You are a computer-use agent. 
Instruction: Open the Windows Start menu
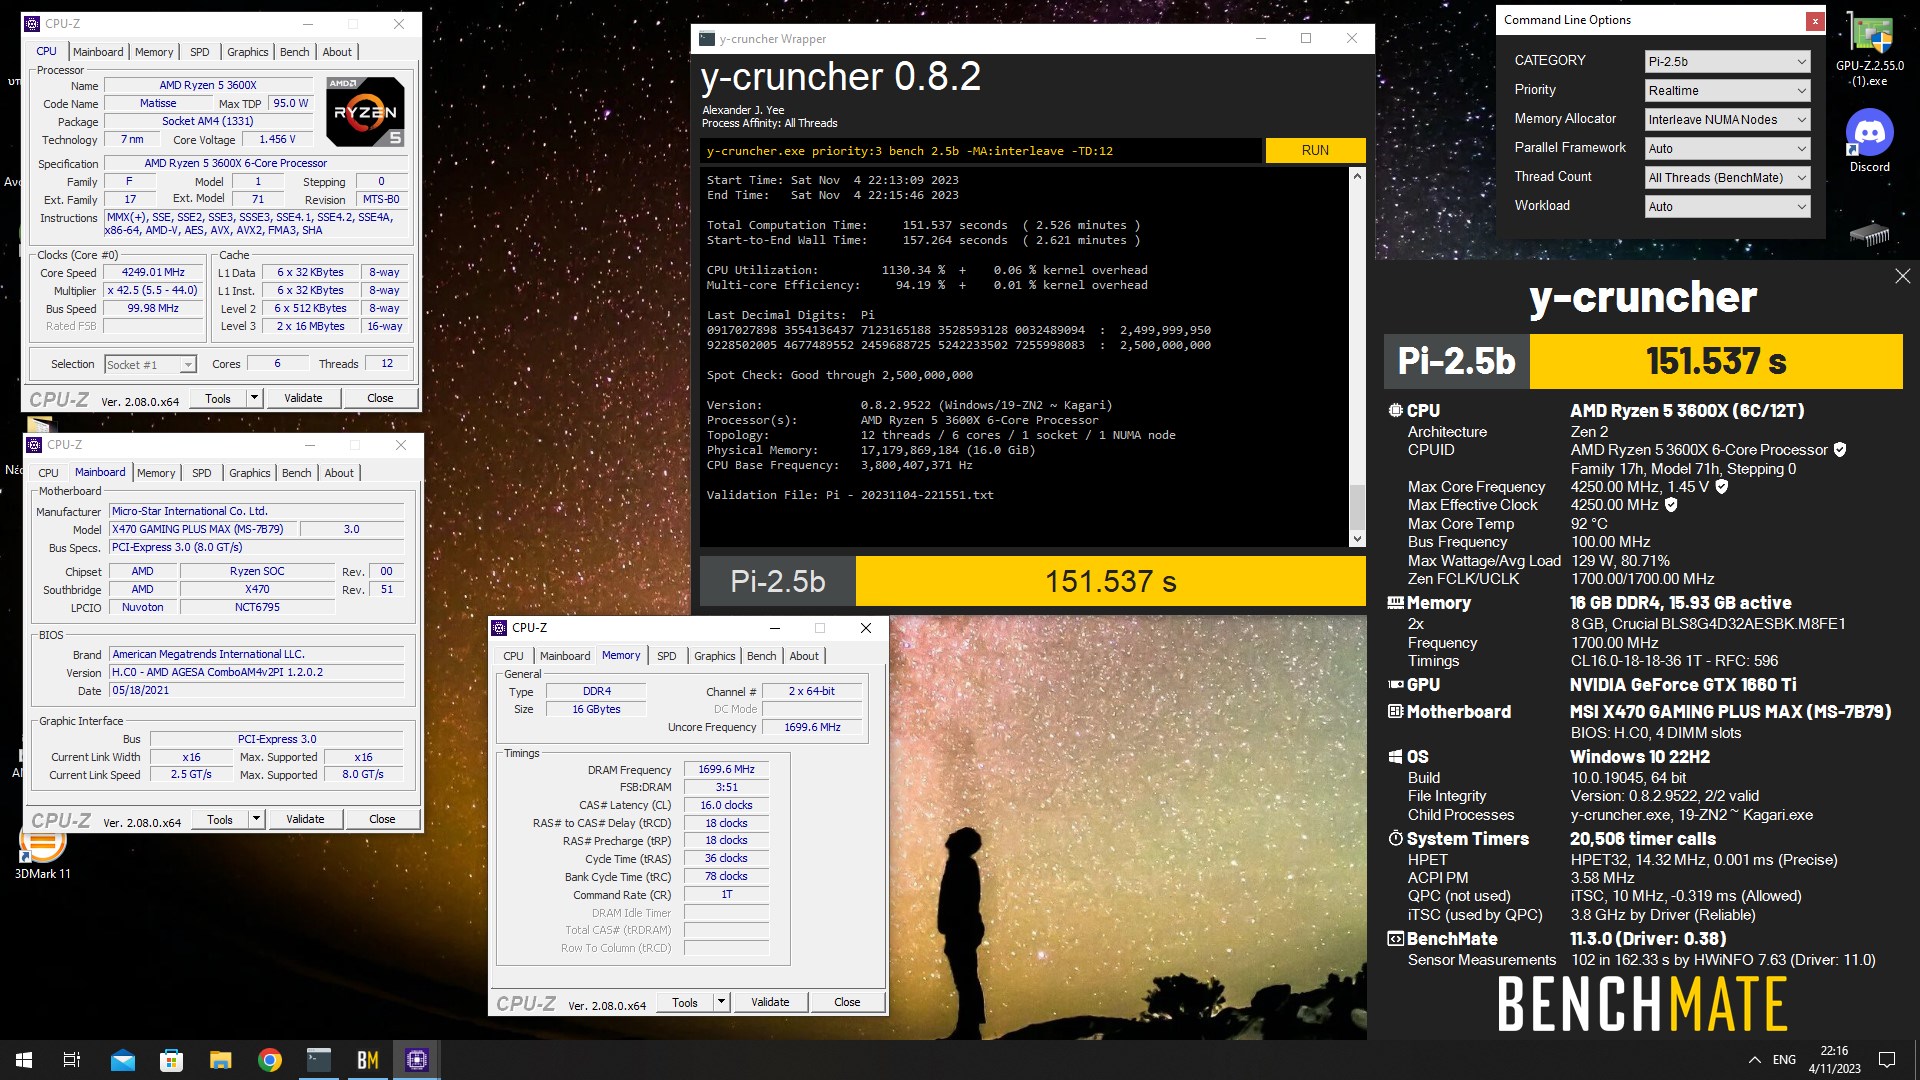point(24,1060)
